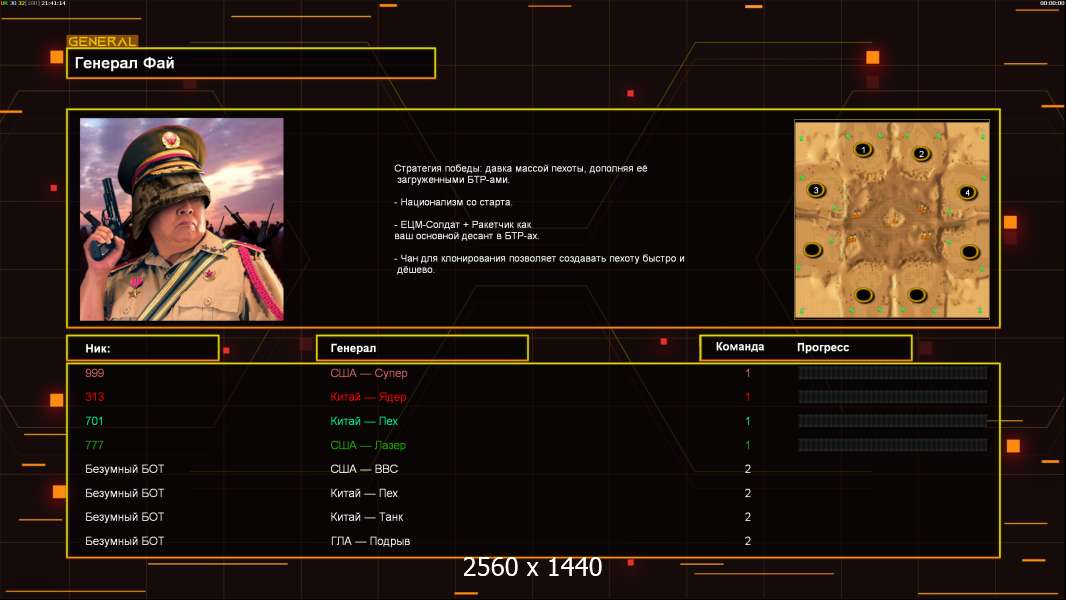Click "США — Супер" general entry
This screenshot has height=600, width=1066.
coord(368,373)
